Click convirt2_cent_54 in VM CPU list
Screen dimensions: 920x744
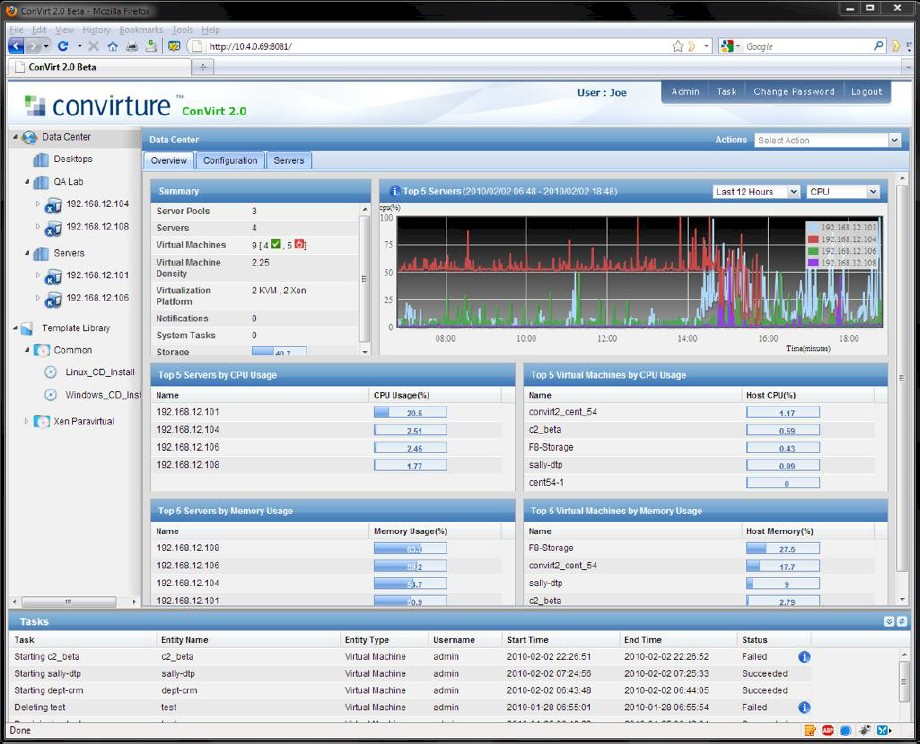point(563,412)
